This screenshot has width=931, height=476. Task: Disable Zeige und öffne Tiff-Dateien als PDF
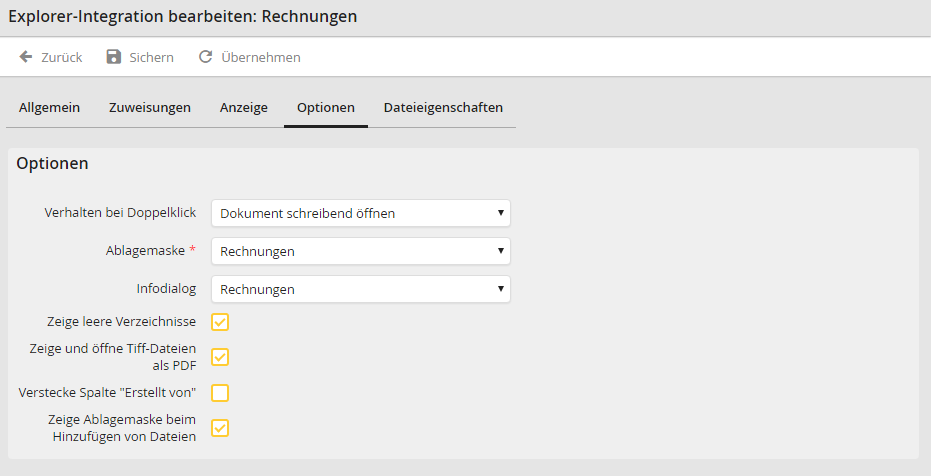point(220,357)
